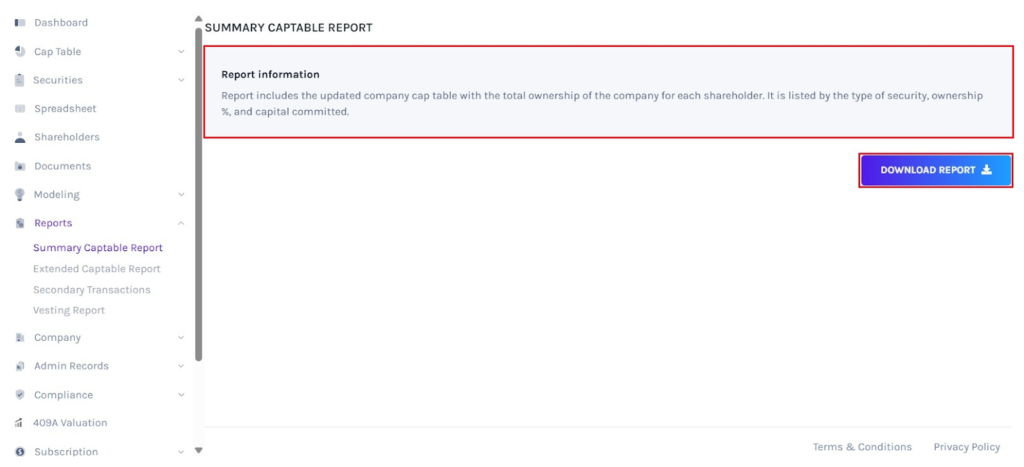Click the Modeling lightbulb icon
This screenshot has width=1024, height=467.
(20, 195)
